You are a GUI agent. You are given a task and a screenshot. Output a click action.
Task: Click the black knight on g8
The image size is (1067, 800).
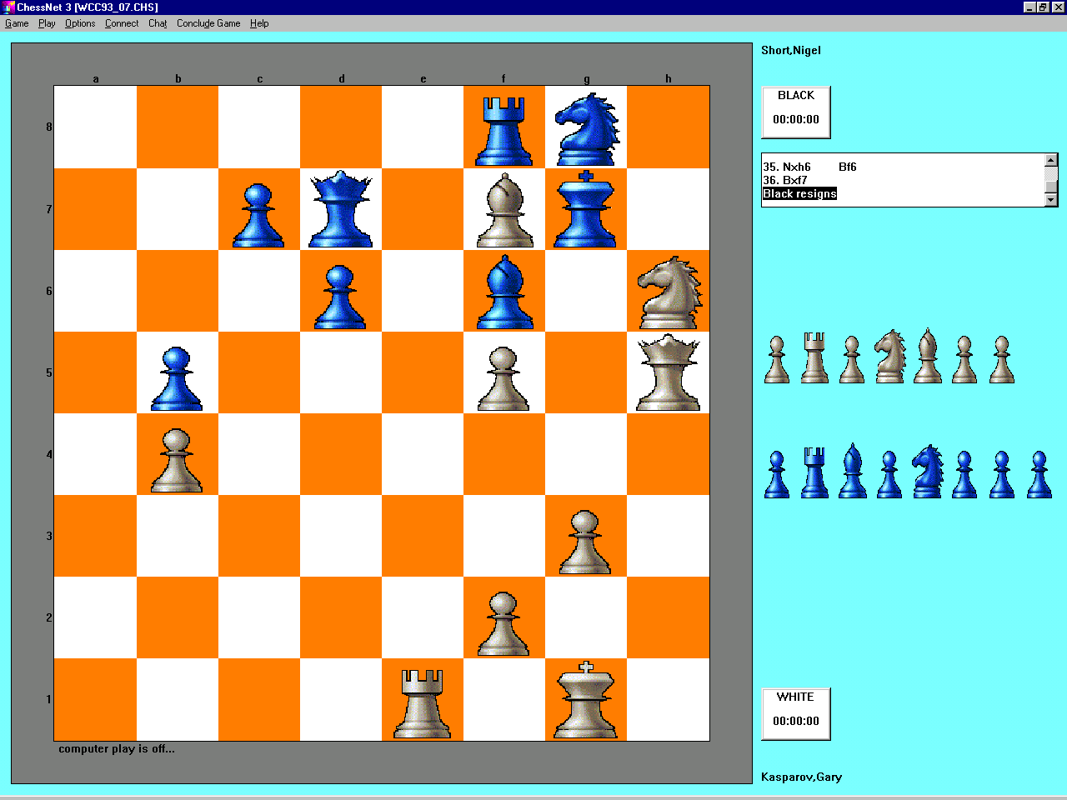click(x=585, y=128)
